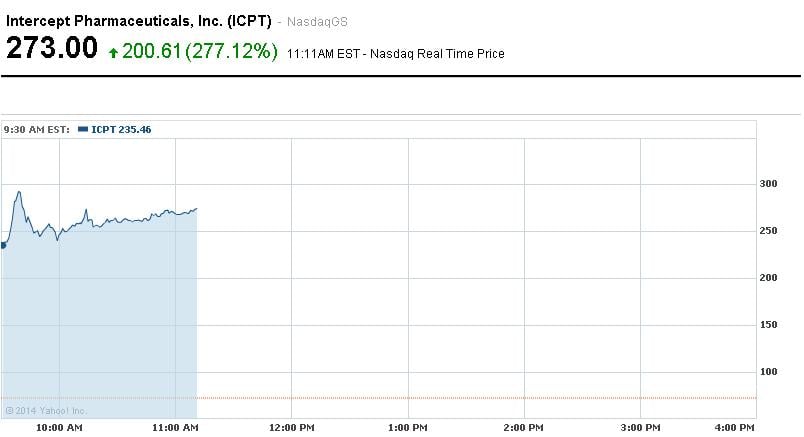Click the 150 price axis label
Screen dimensions: 804x437
(769, 325)
